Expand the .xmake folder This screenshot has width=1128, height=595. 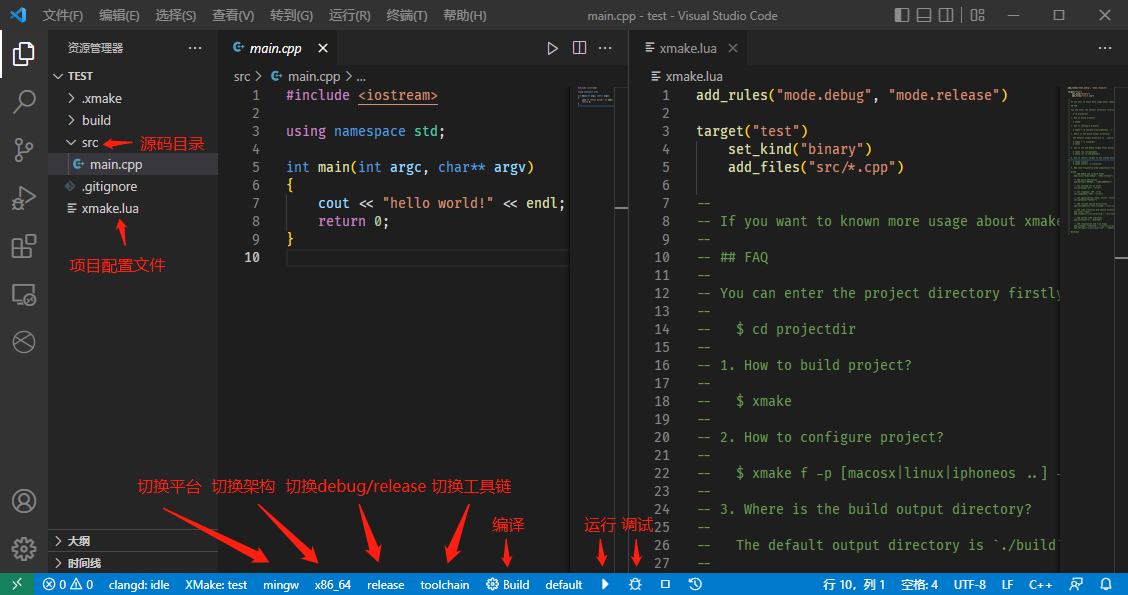point(101,98)
